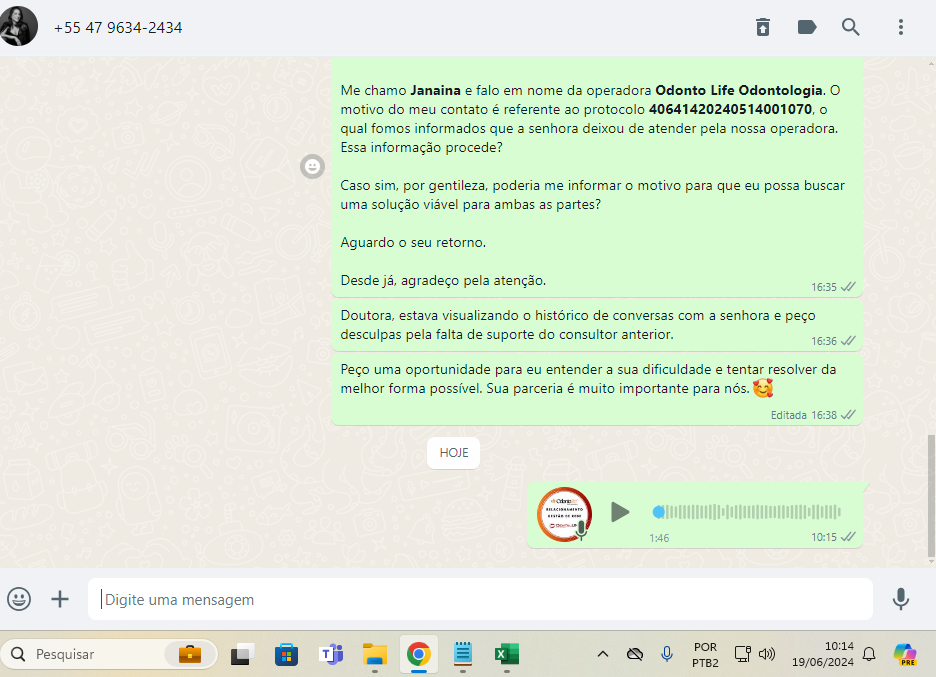Click the voice message sender avatar
Screen dimensions: 936x677
pyautogui.click(x=564, y=514)
